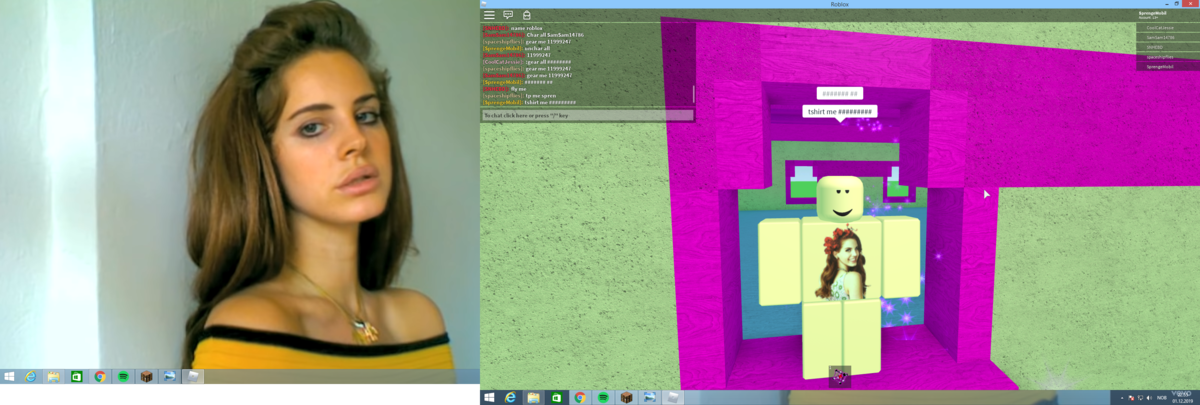Open File Explorer in left photo taskbar
The image size is (1200, 405).
(x=54, y=376)
